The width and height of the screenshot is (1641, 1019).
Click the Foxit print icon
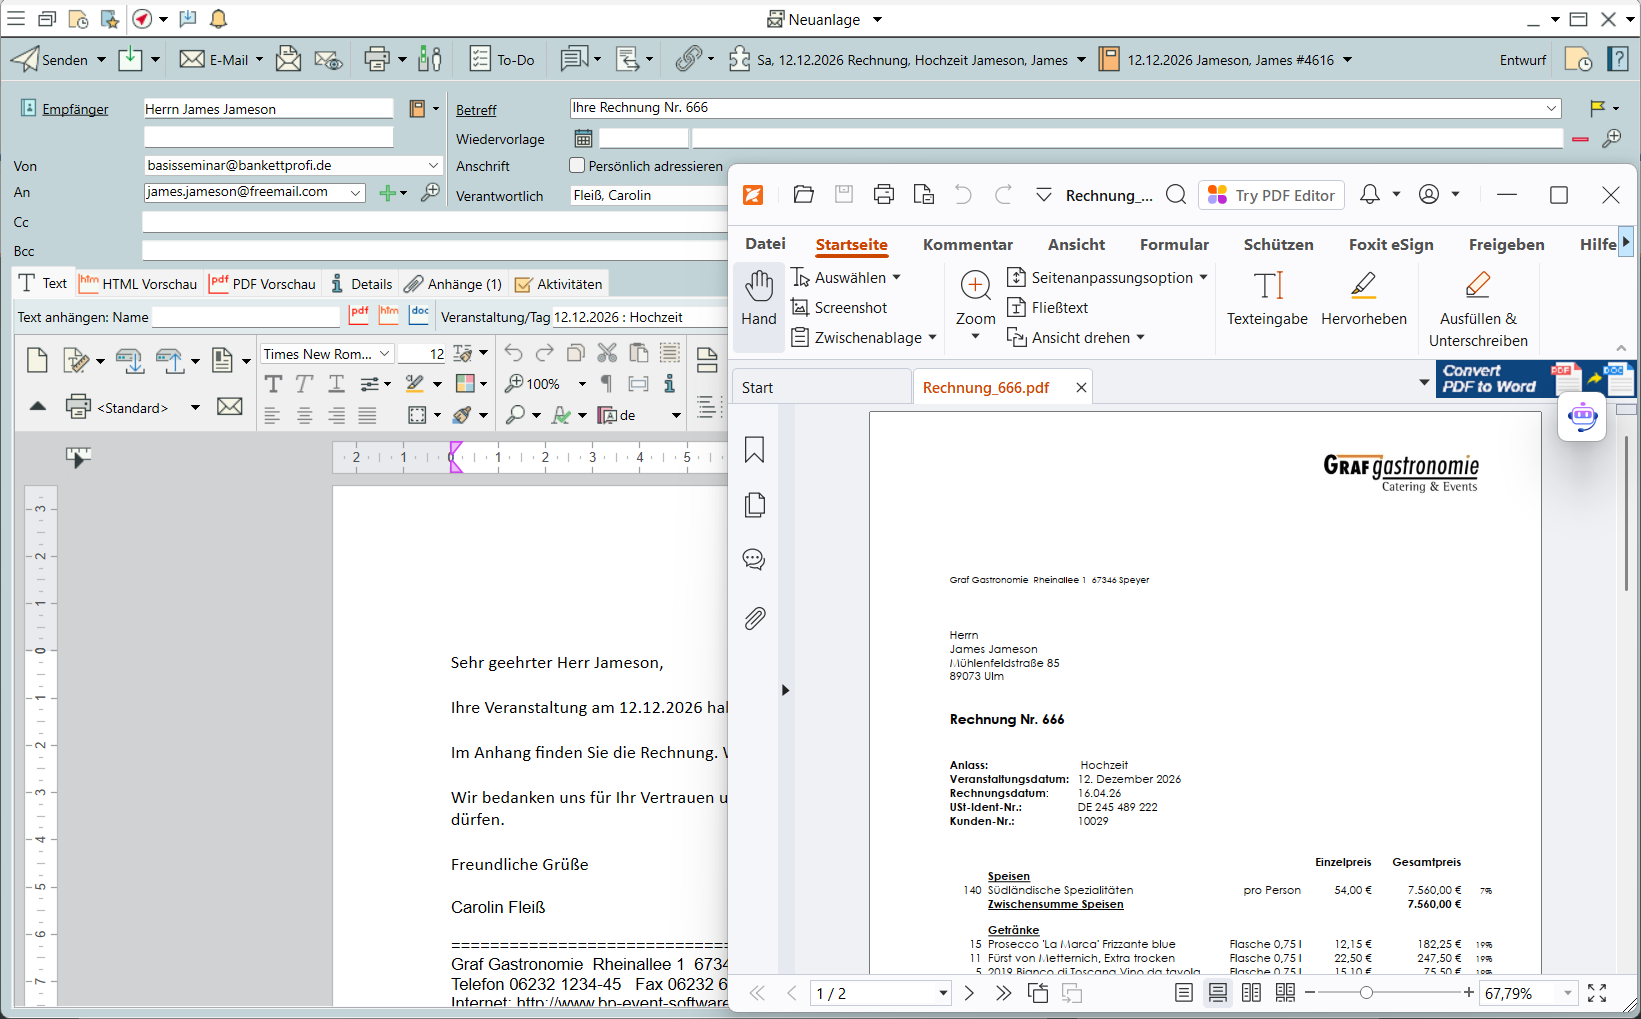pyautogui.click(x=883, y=195)
